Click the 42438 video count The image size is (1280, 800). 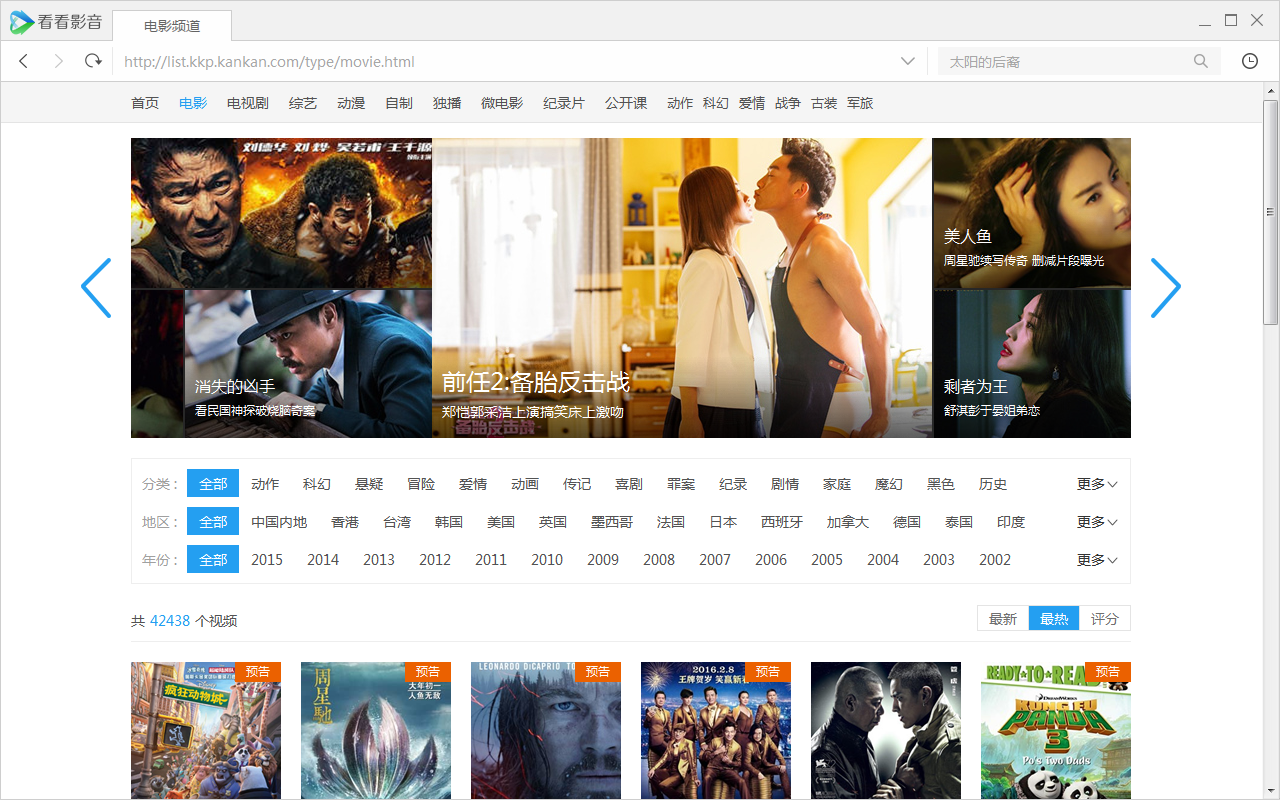170,621
